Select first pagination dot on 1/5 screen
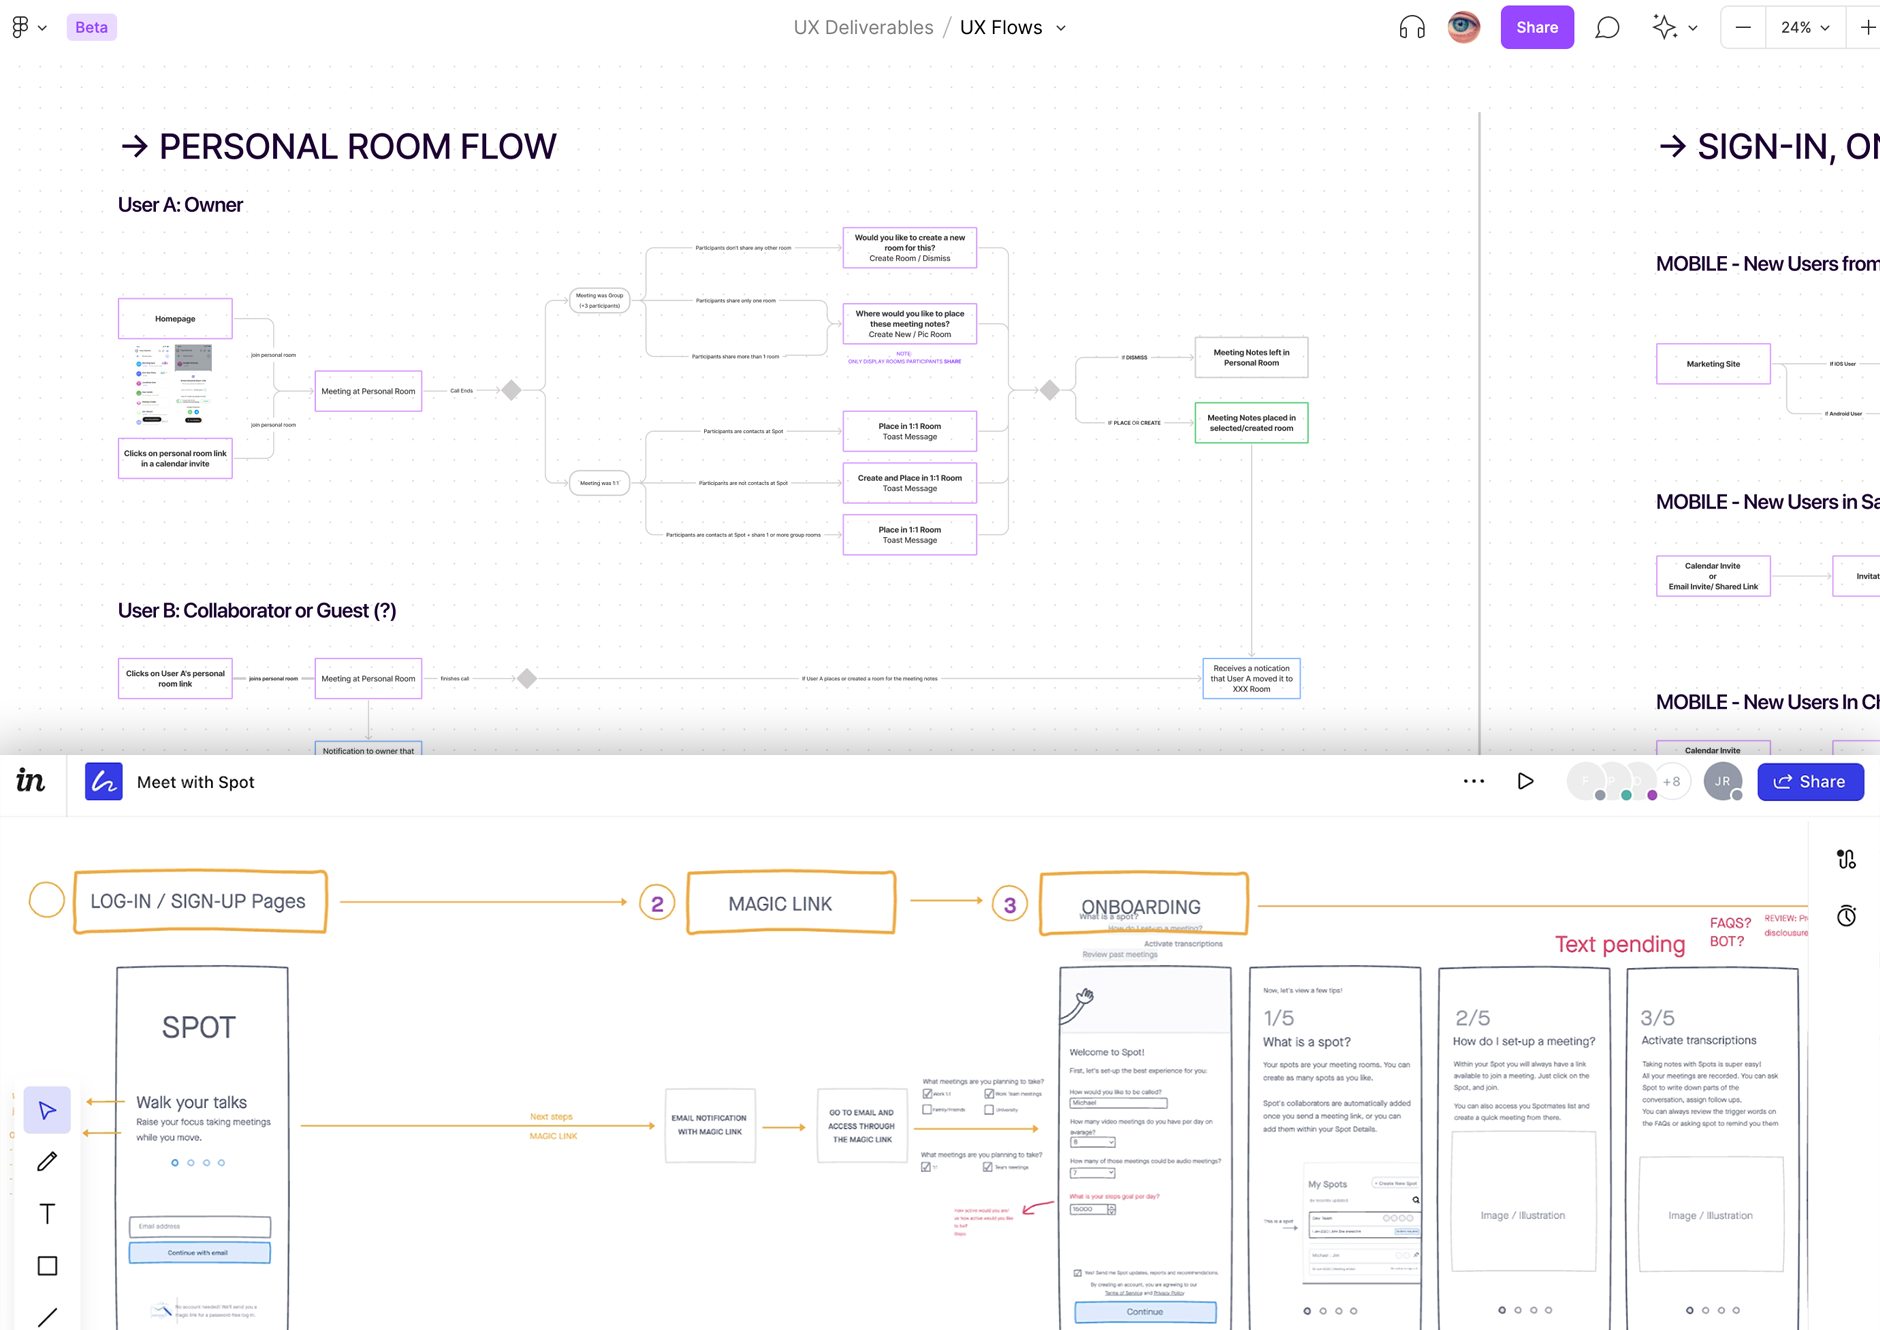 click(x=1307, y=1310)
